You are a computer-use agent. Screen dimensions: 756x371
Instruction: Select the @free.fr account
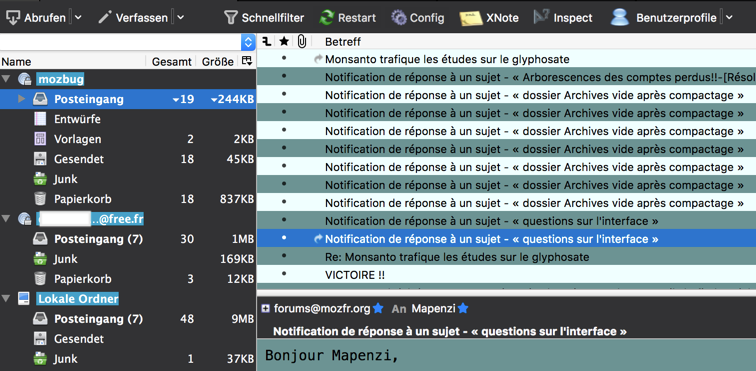click(90, 219)
